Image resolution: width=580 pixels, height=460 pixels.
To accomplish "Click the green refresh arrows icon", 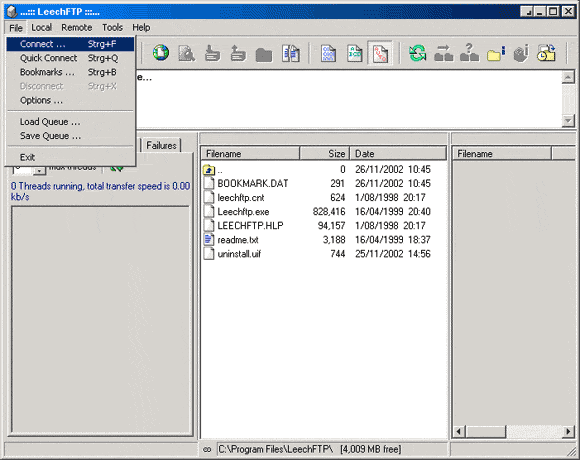I will pyautogui.click(x=418, y=53).
